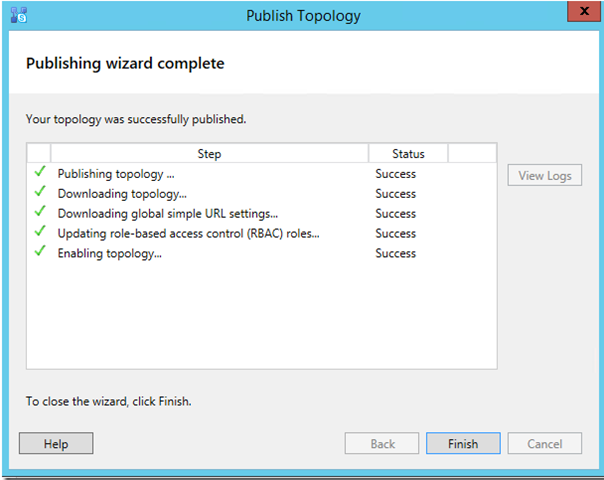The height and width of the screenshot is (480, 604).
Task: Click Success status of global simple URL step
Action: pos(396,214)
